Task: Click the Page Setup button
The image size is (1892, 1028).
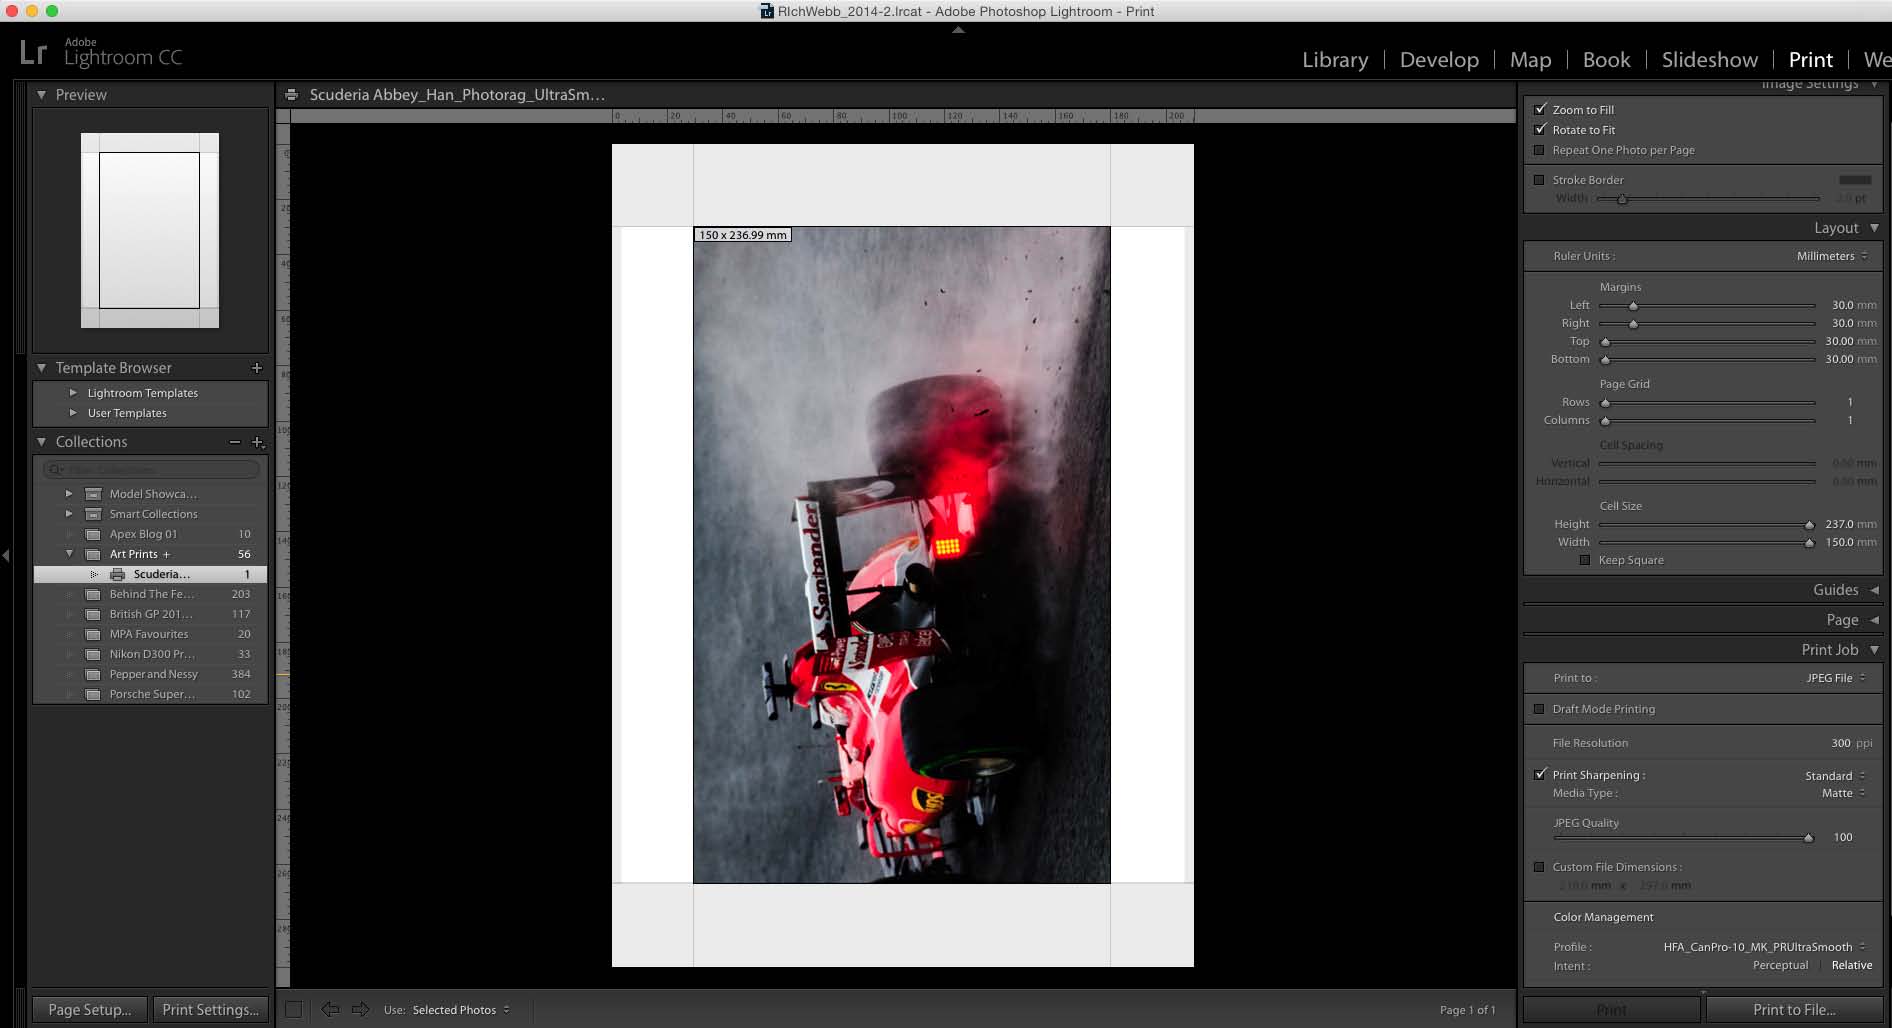Action: click(x=90, y=1010)
